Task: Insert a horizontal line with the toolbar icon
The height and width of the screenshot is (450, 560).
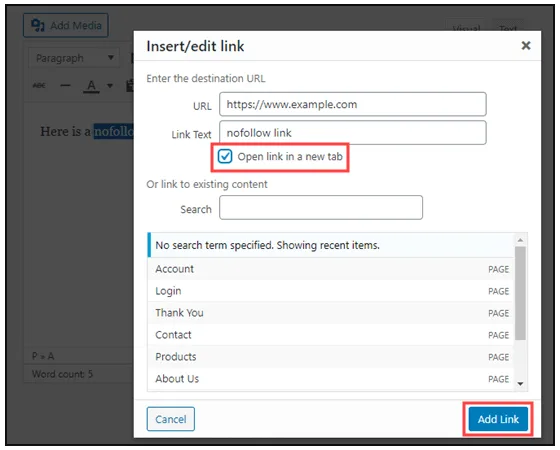Action: [65, 86]
